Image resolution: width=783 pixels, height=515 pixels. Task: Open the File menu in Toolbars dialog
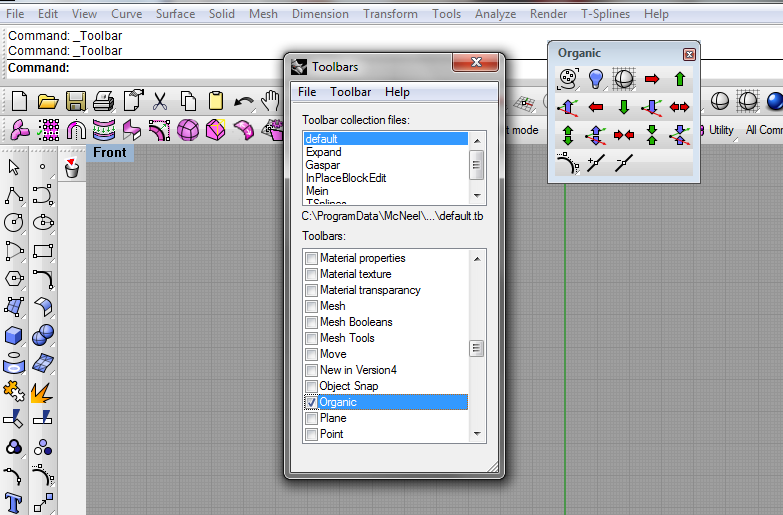coord(307,92)
